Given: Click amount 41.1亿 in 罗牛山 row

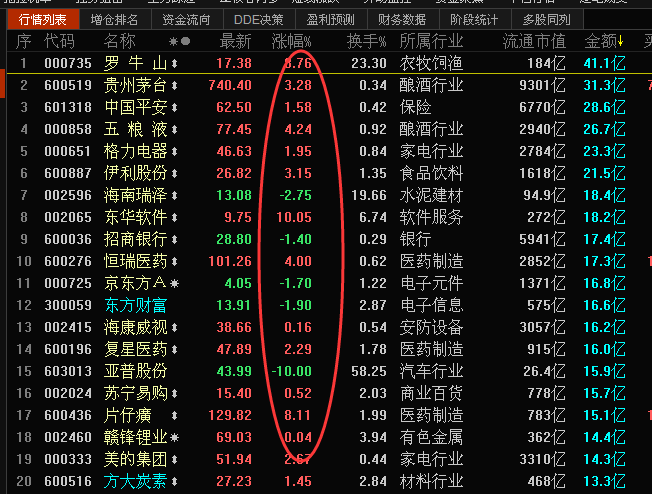Looking at the screenshot, I should click(604, 63).
